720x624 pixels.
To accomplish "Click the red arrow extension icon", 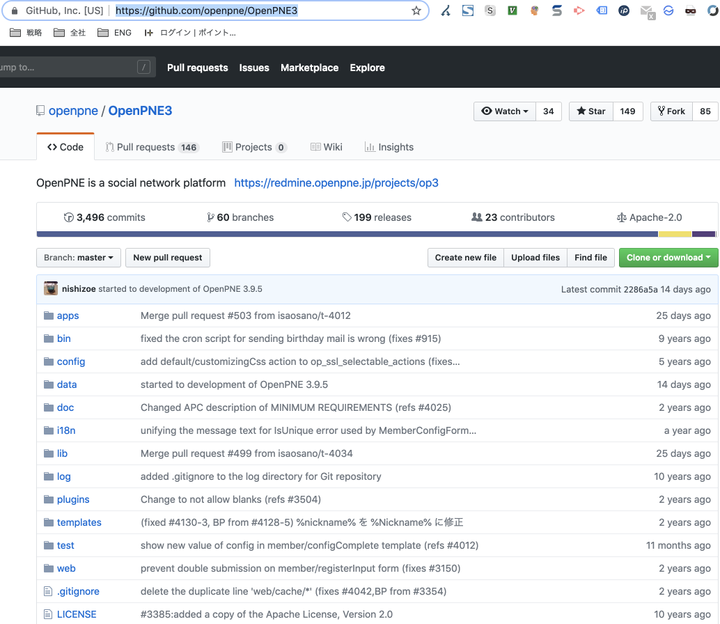I will (579, 10).
